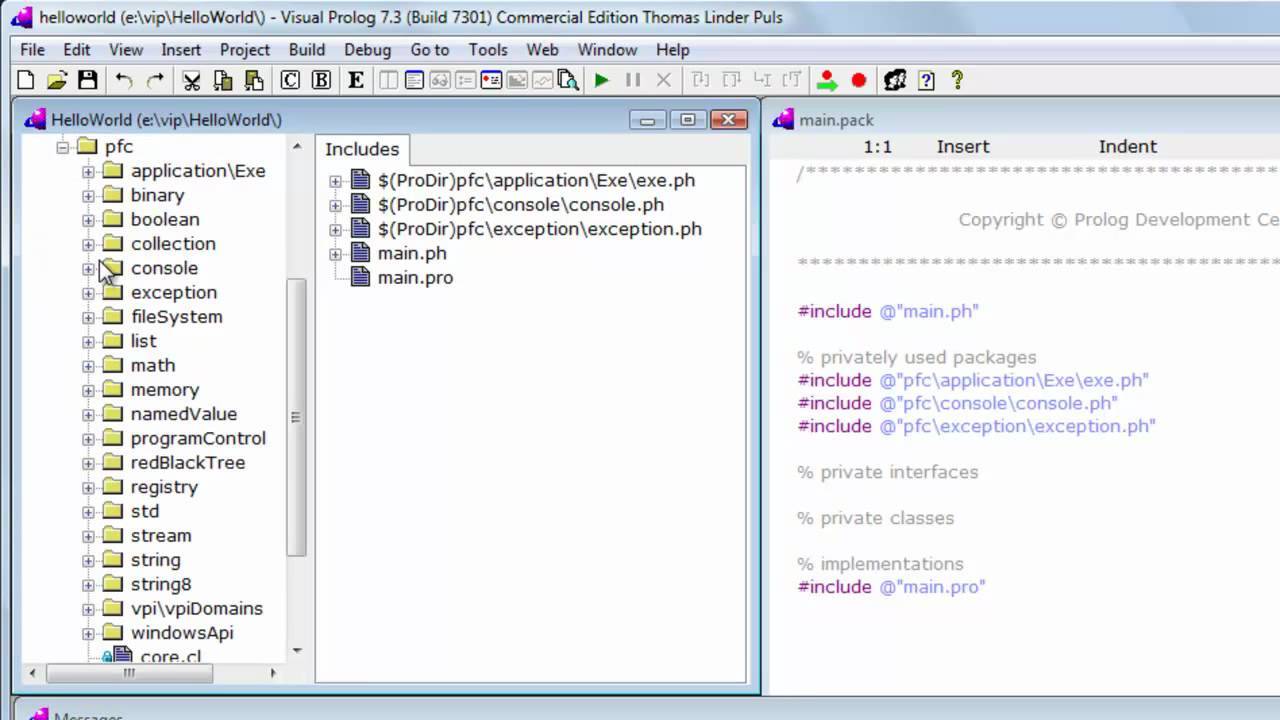Viewport: 1280px width, 720px height.
Task: Click the #include main.pro line in editor
Action: coord(891,587)
